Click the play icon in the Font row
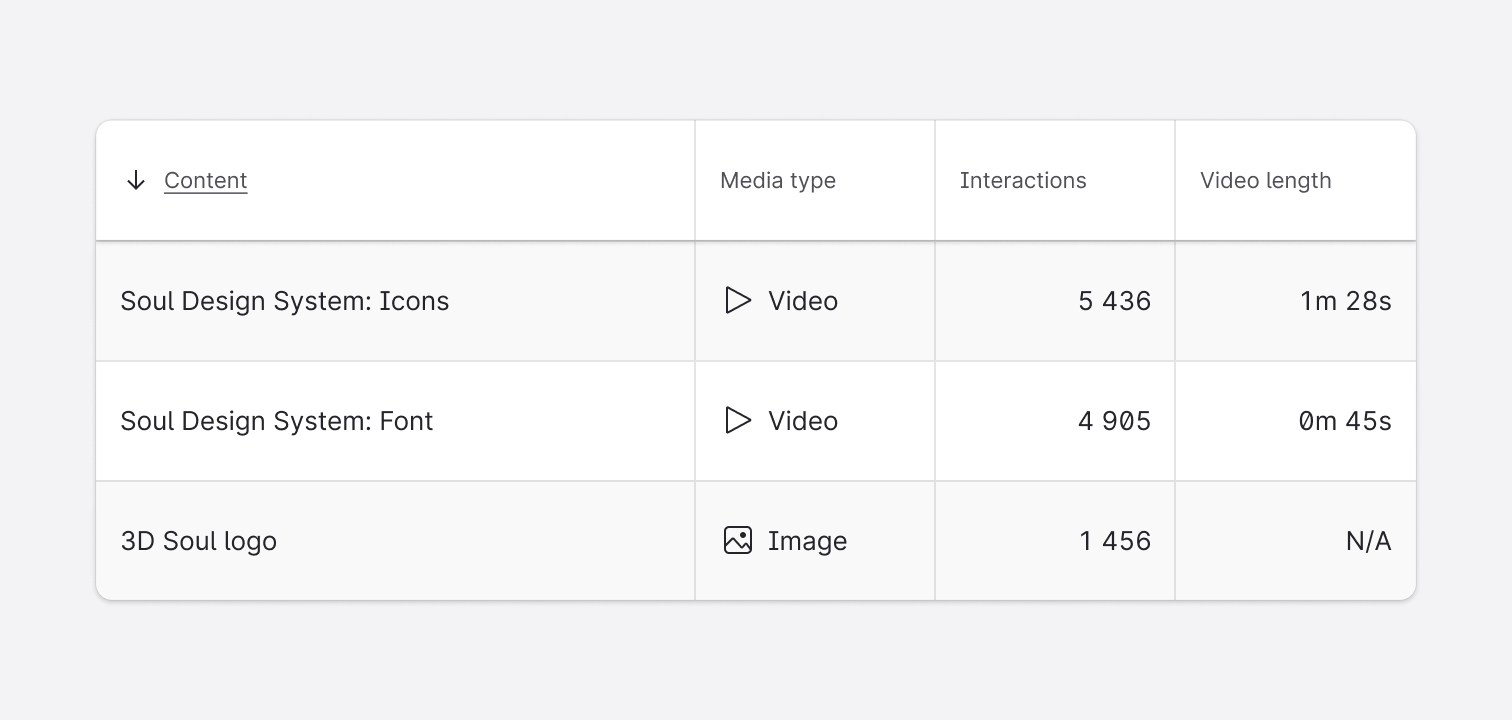Image resolution: width=1512 pixels, height=720 pixels. click(x=738, y=421)
